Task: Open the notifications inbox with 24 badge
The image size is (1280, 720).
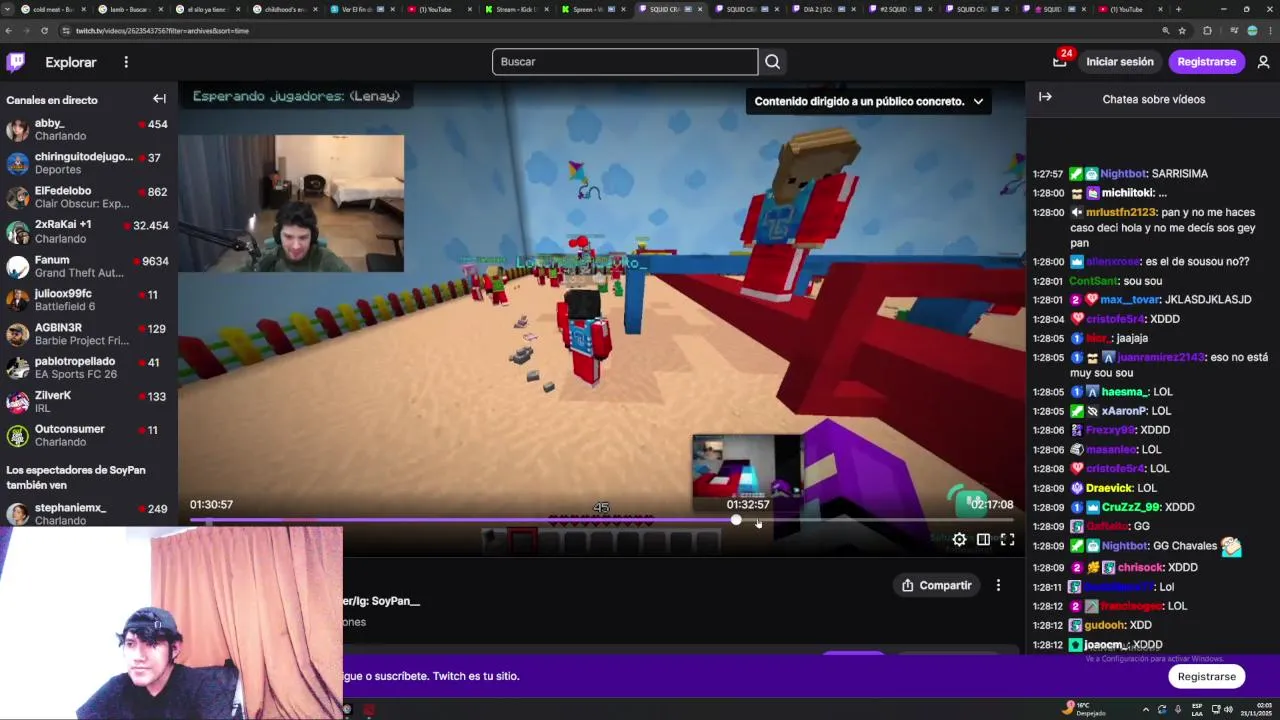Action: point(1060,62)
